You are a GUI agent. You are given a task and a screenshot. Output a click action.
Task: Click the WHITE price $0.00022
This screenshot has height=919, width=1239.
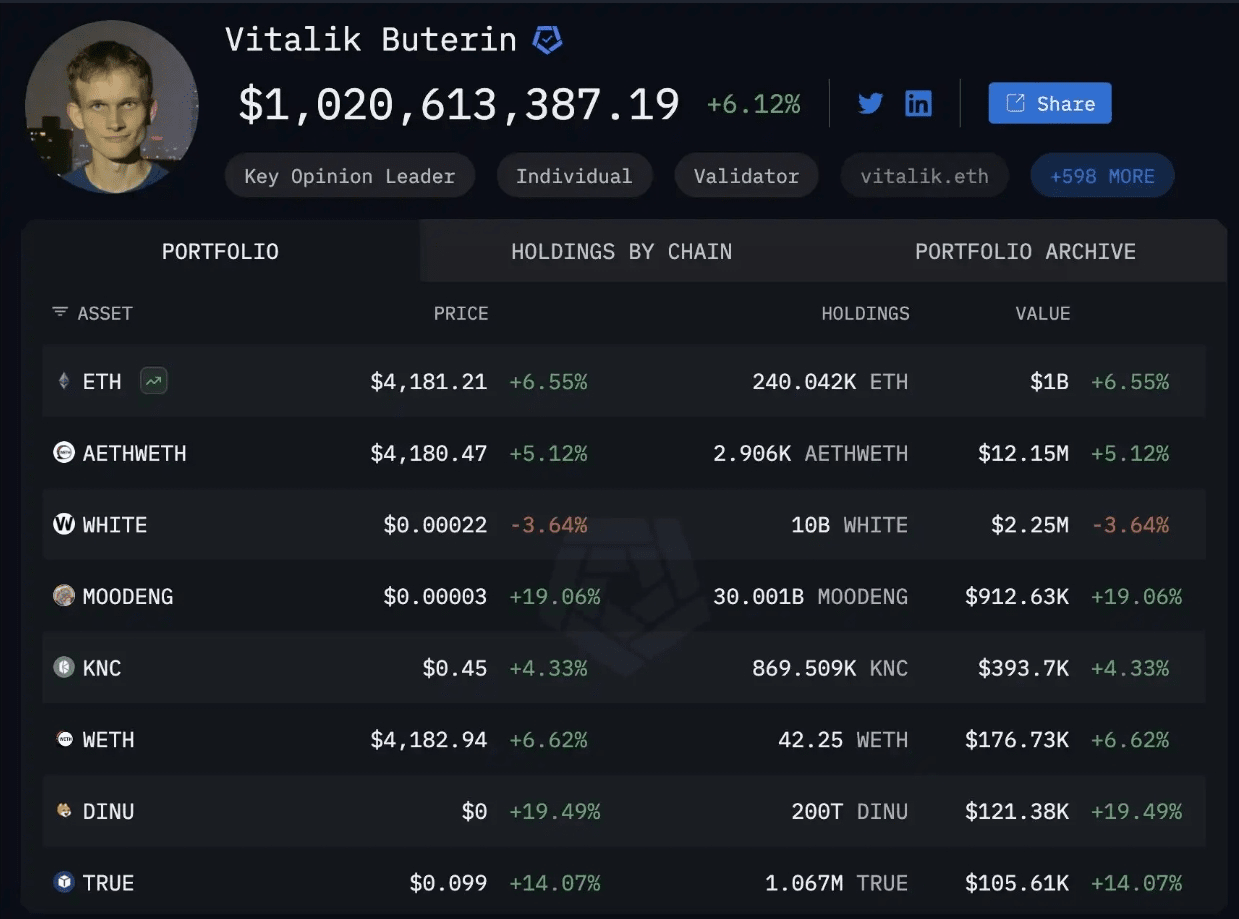click(436, 525)
